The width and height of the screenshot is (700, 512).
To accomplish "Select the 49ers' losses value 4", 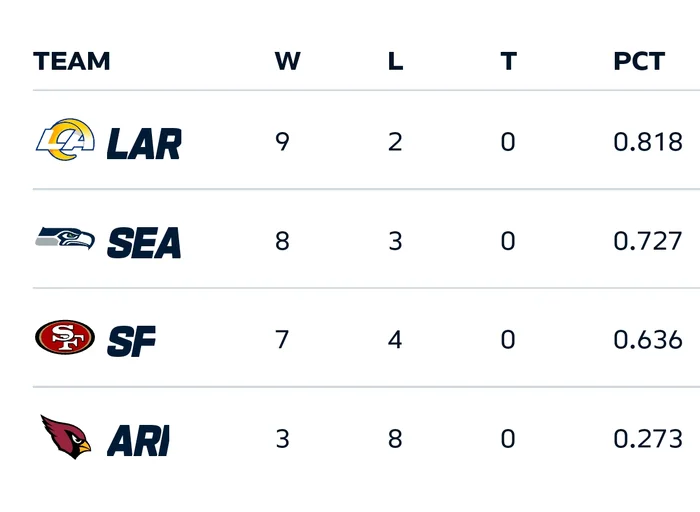I will tap(395, 339).
